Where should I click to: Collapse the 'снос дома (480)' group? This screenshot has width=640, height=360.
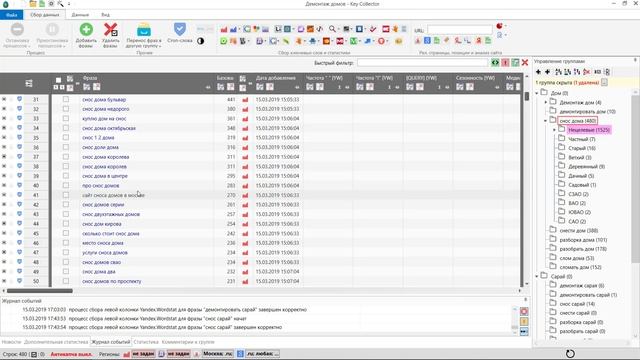click(x=546, y=121)
